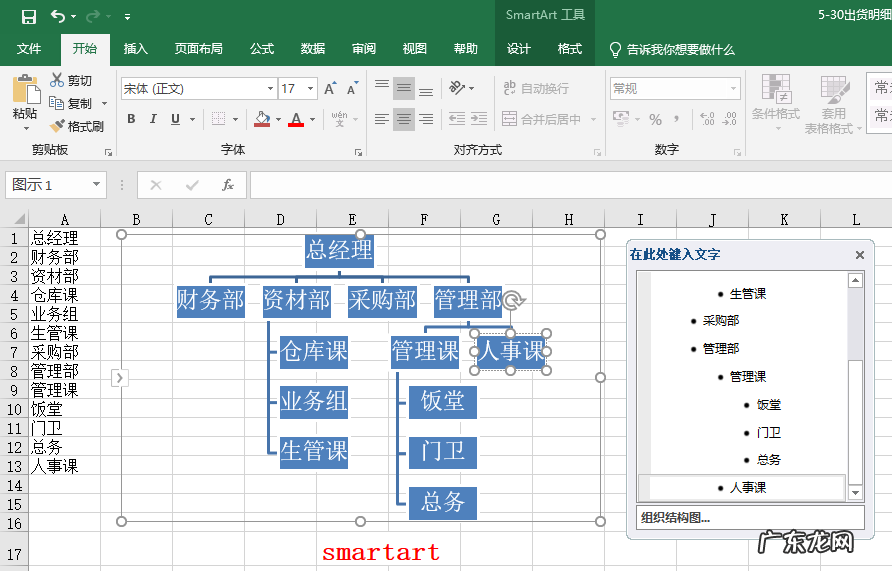Click the Save icon in title bar
The width and height of the screenshot is (892, 571).
point(29,16)
